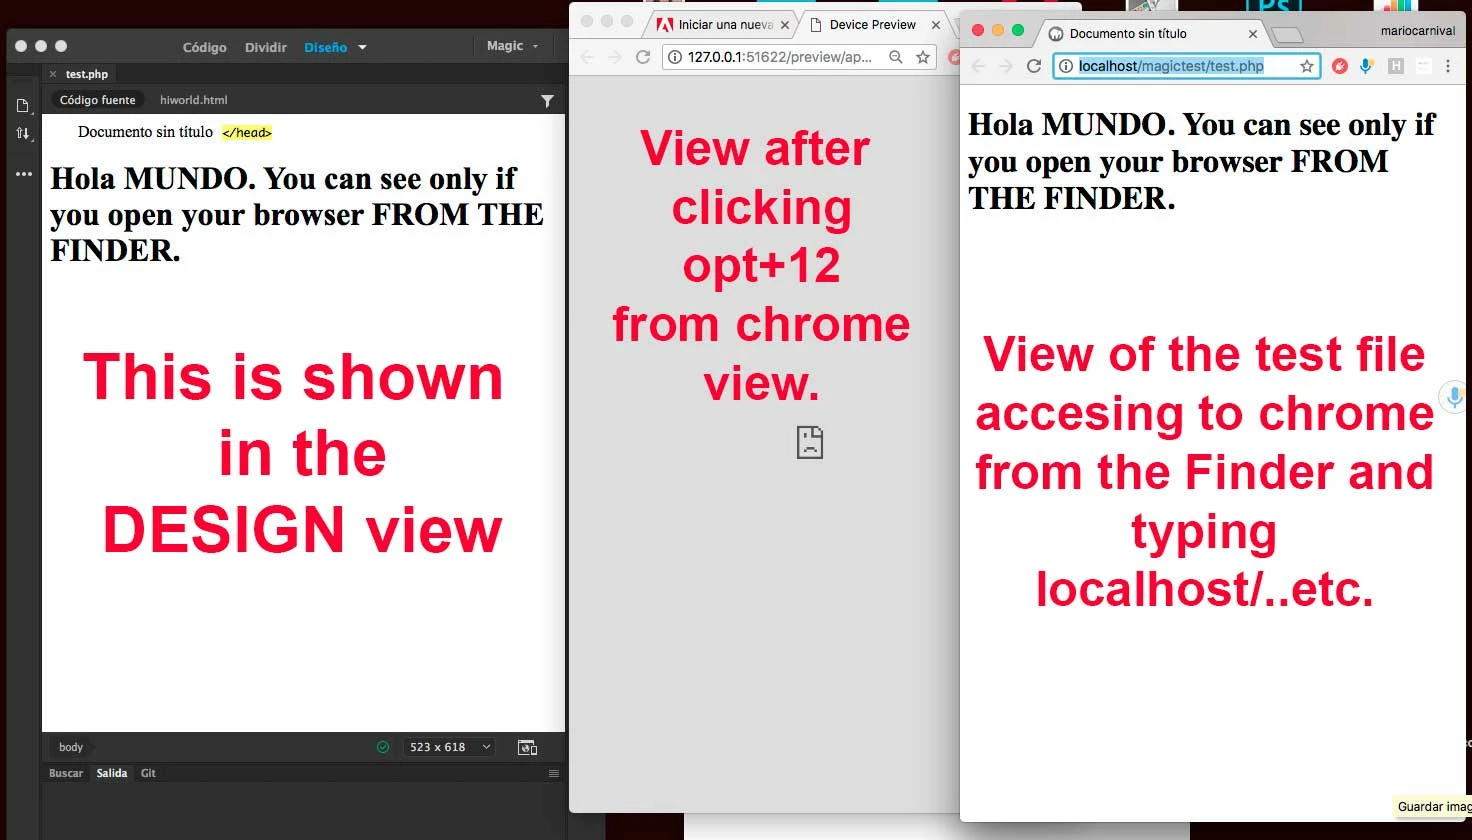This screenshot has height=840, width=1472.
Task: Select the Iniciar una nueva tab in Chrome
Action: (x=720, y=25)
